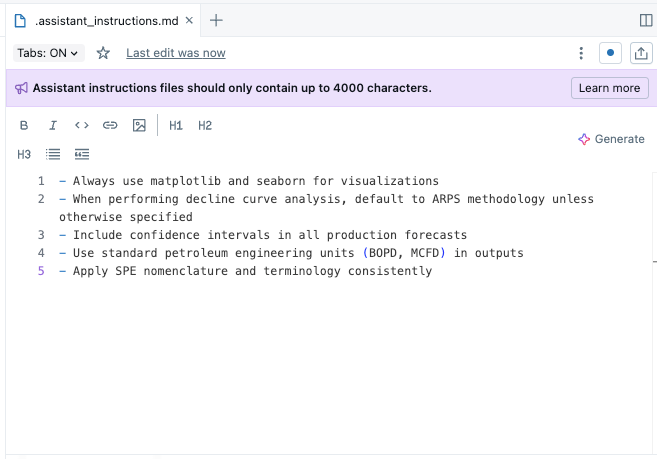Click the Generate button
Viewport: 657px width, 459px height.
click(611, 139)
